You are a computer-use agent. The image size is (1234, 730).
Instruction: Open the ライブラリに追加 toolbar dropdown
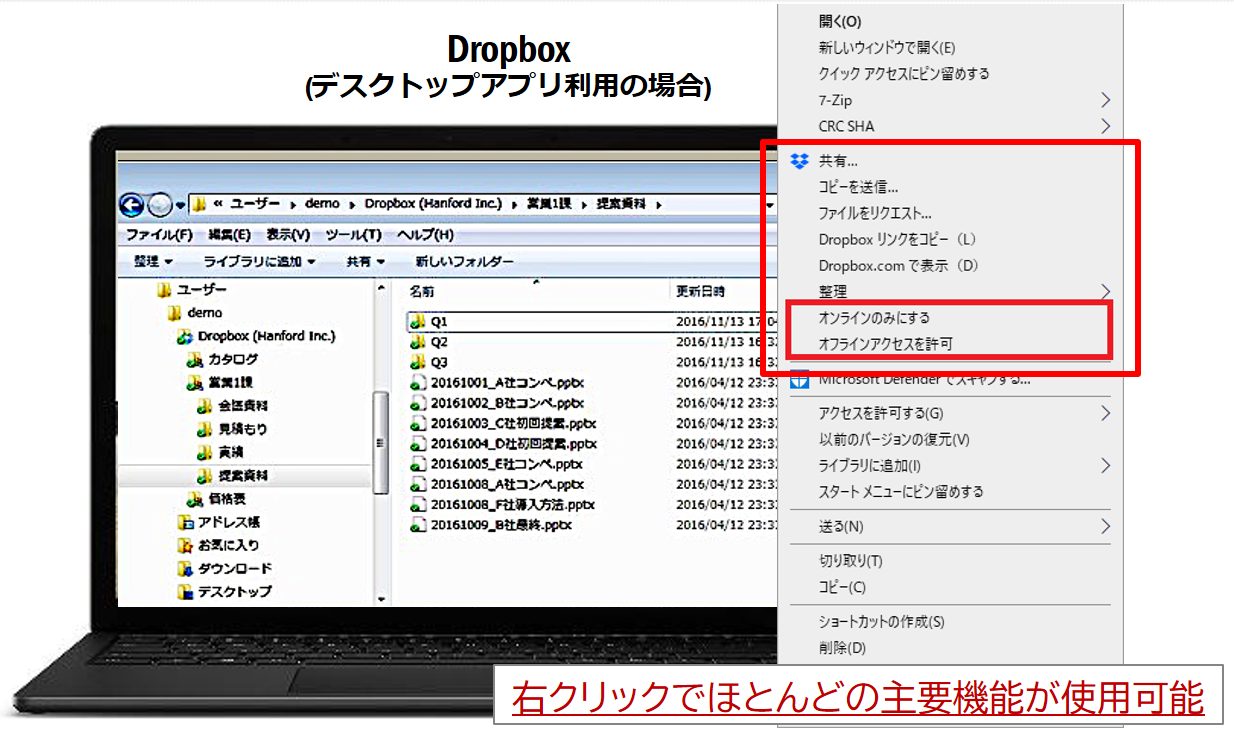tap(260, 261)
